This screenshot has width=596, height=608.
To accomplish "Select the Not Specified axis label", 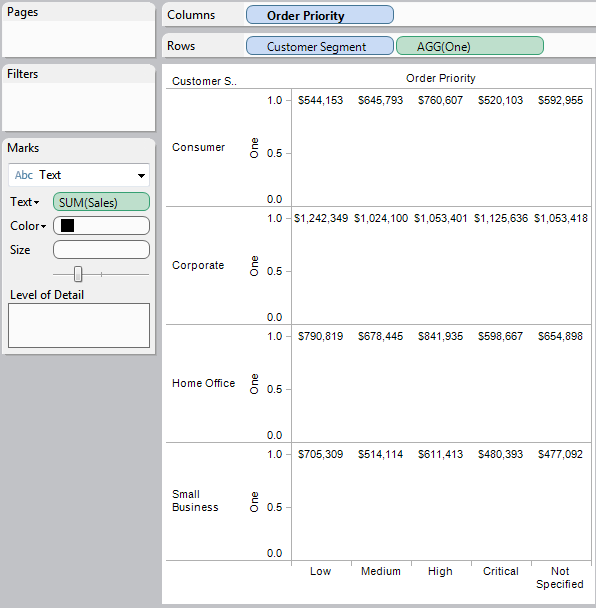I will pyautogui.click(x=560, y=578).
